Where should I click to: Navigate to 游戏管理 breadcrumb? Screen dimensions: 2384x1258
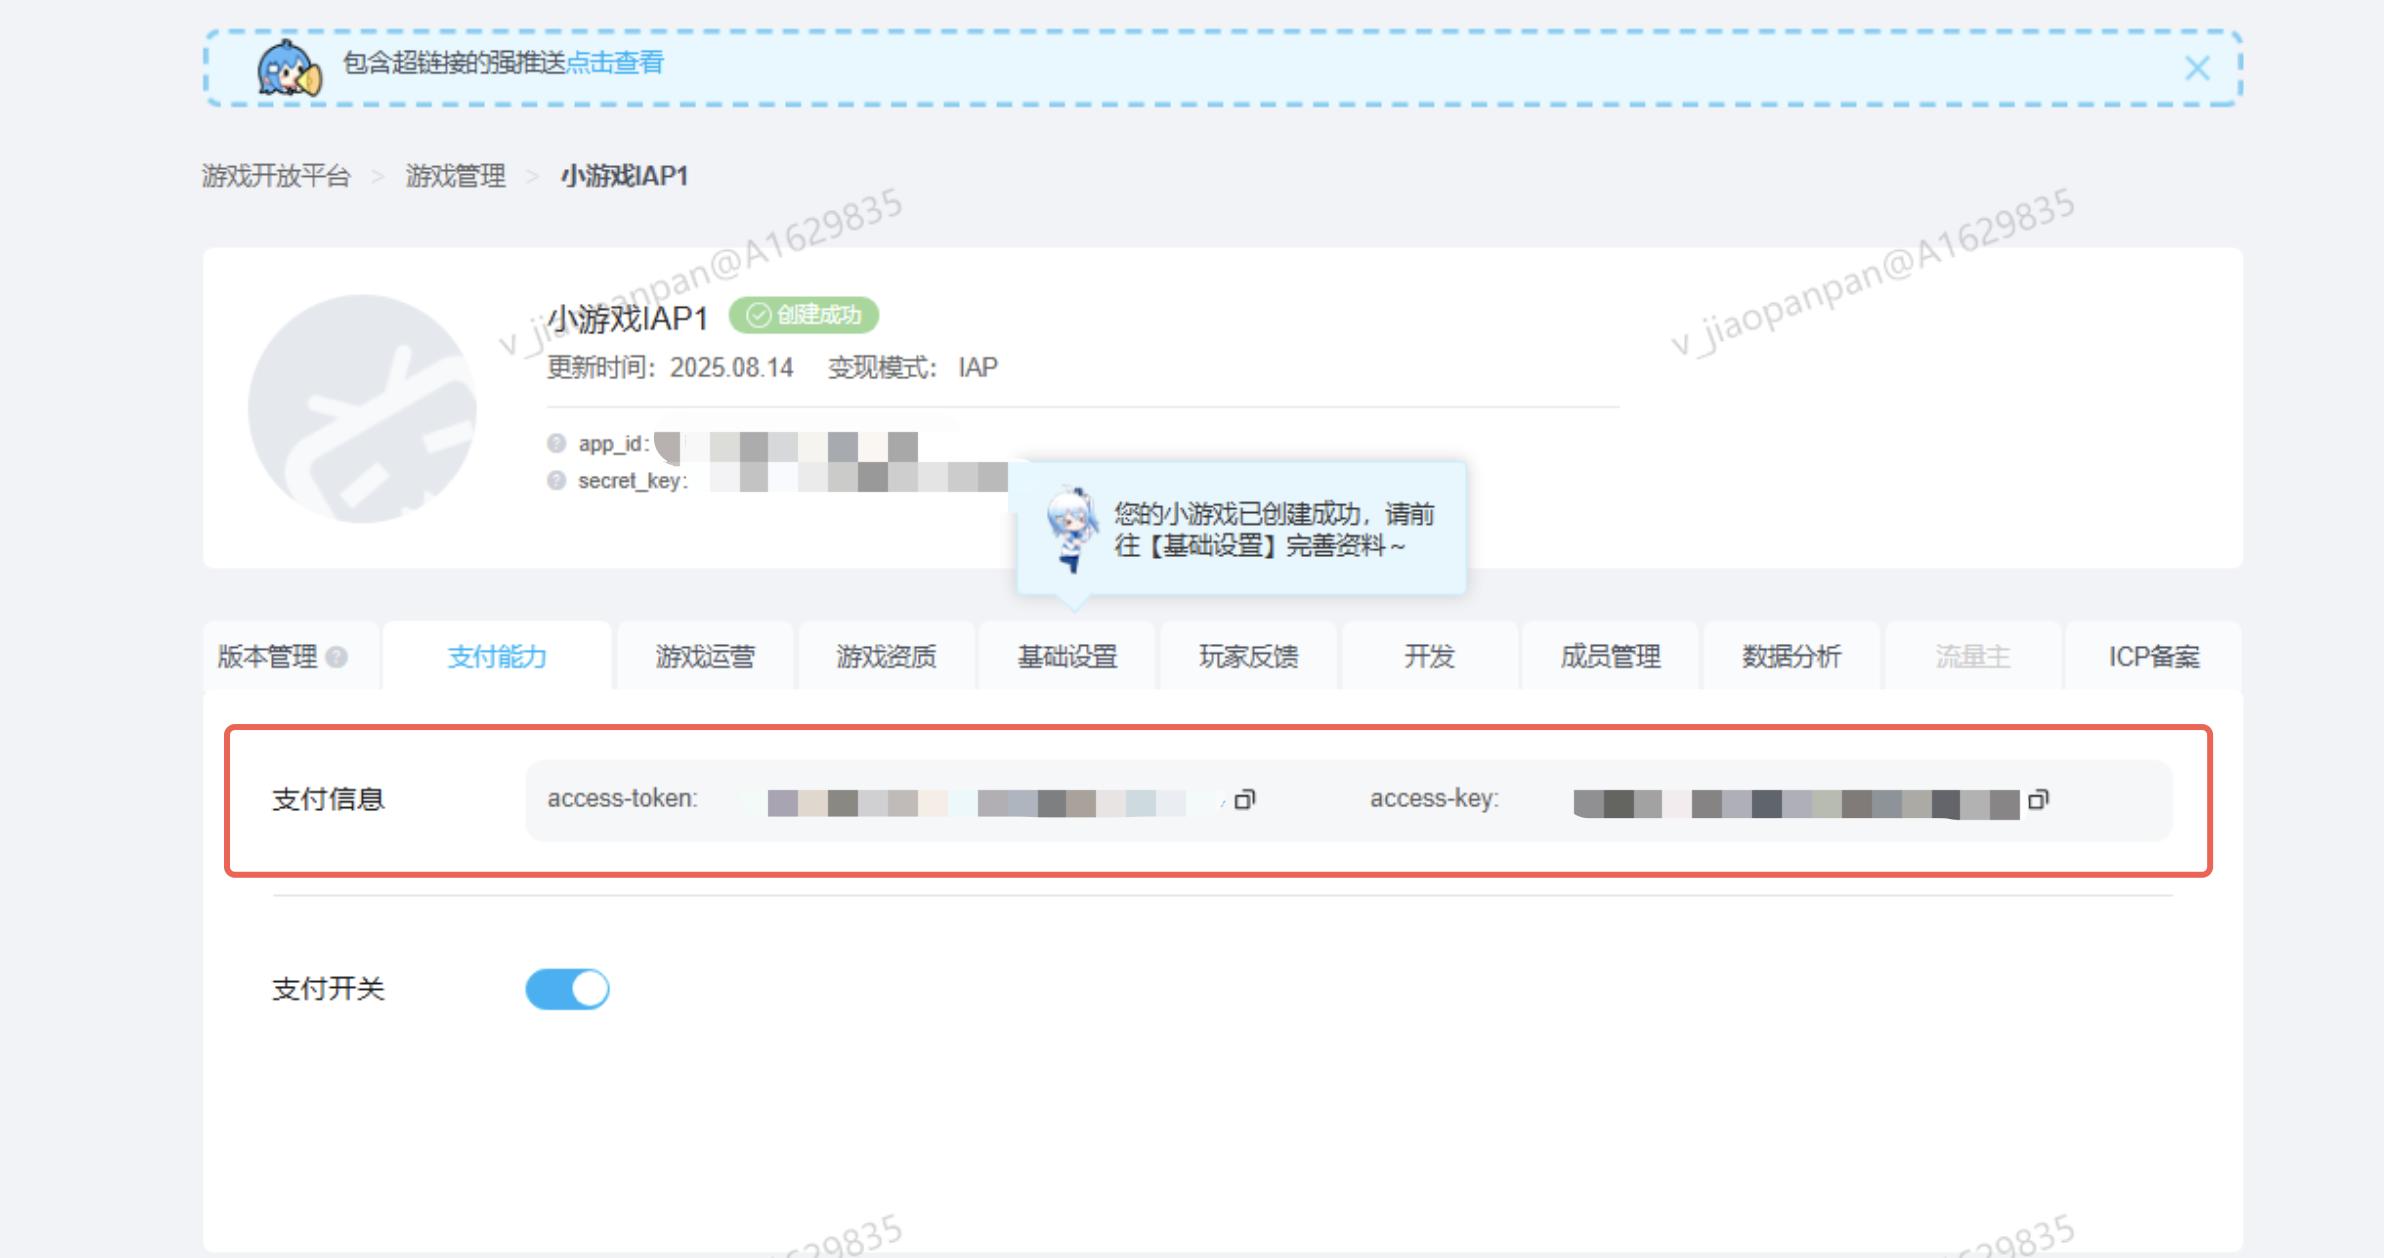(x=455, y=176)
